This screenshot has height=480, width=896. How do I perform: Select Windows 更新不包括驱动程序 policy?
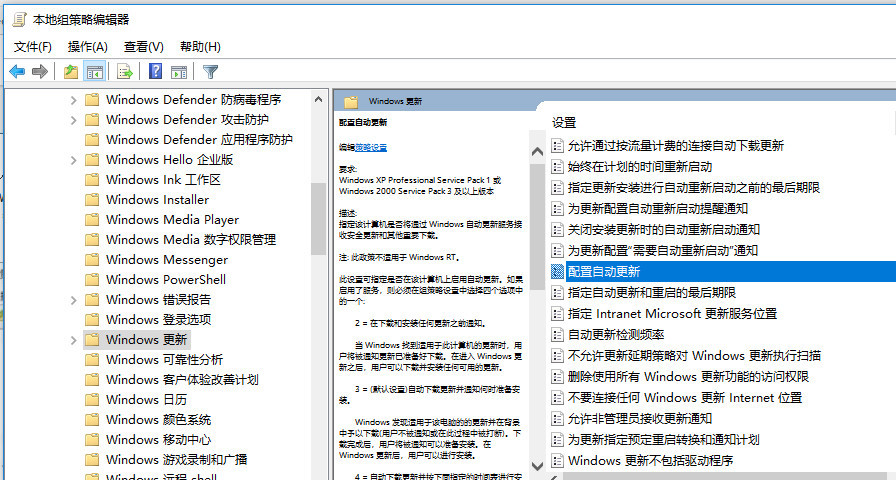(650, 461)
